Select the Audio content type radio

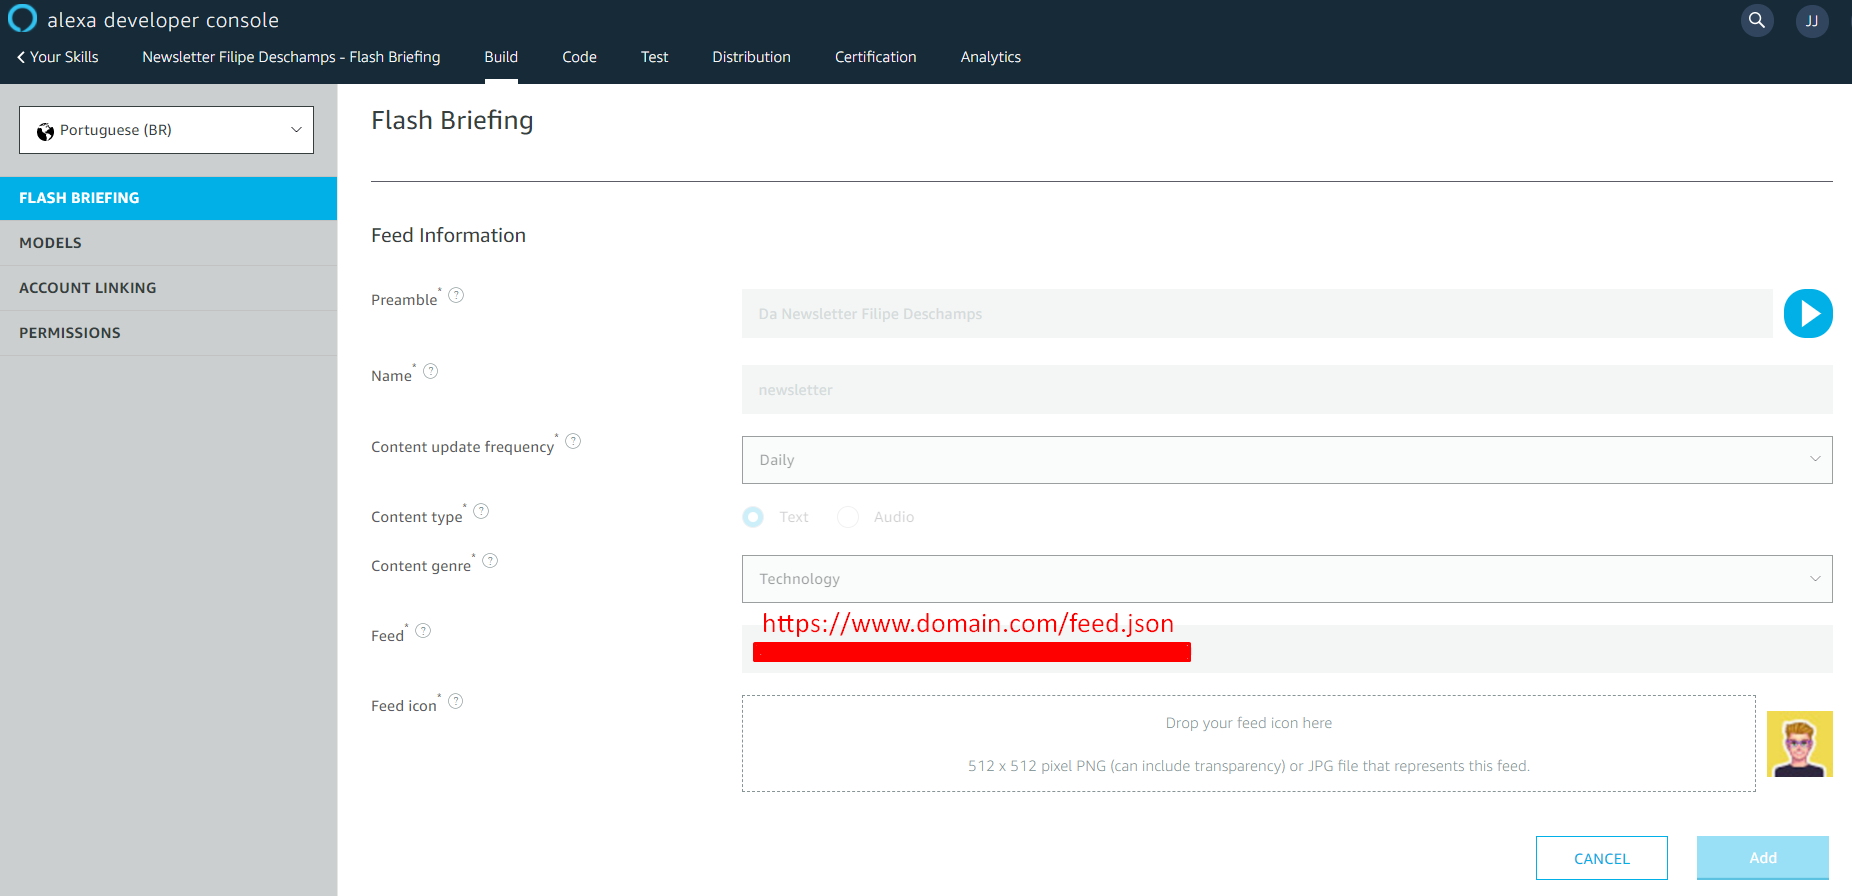click(x=848, y=517)
